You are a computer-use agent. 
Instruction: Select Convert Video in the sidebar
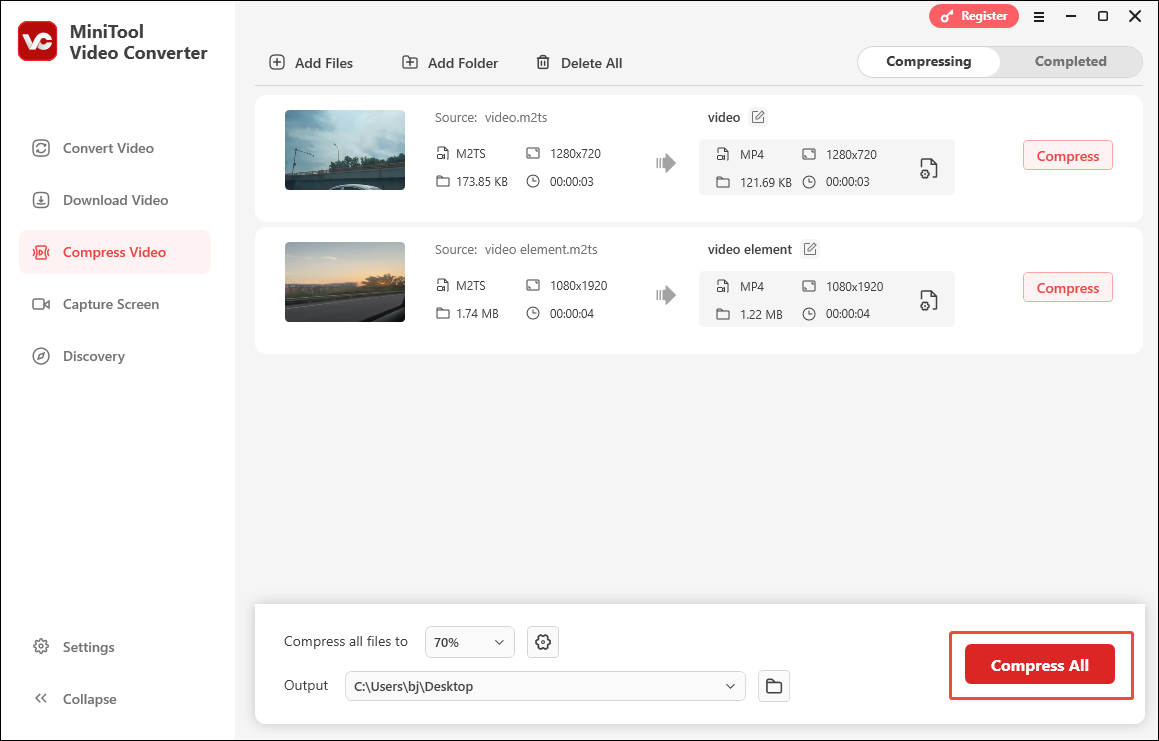106,148
